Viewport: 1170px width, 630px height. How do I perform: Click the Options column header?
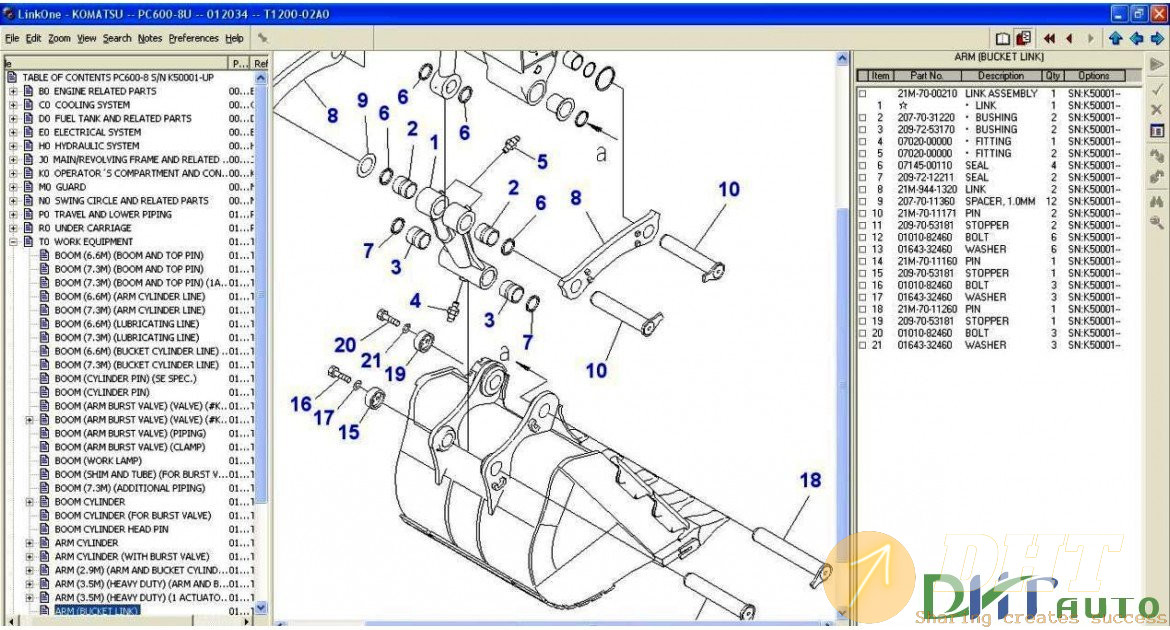pyautogui.click(x=1095, y=75)
